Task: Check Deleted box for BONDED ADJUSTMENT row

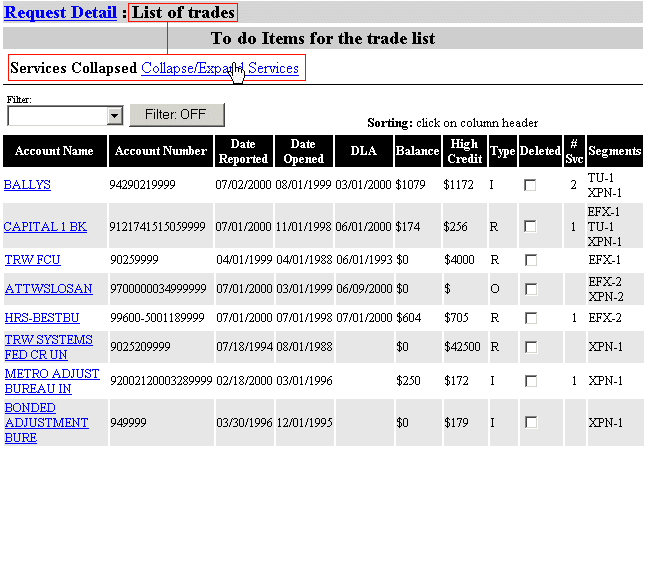Action: (x=531, y=423)
